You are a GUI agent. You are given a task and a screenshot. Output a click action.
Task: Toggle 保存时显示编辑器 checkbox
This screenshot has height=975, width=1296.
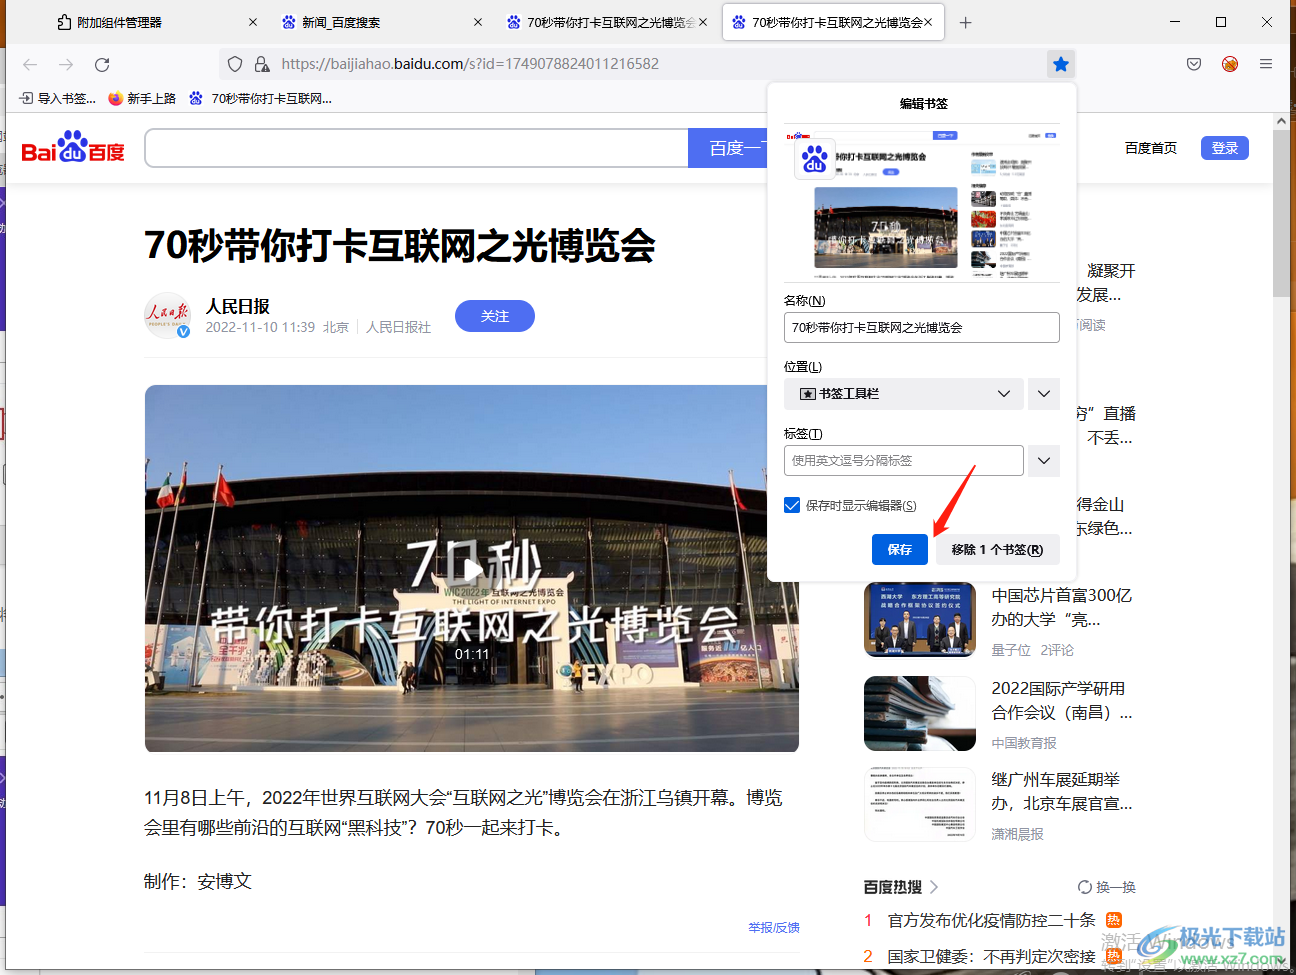pyautogui.click(x=792, y=505)
